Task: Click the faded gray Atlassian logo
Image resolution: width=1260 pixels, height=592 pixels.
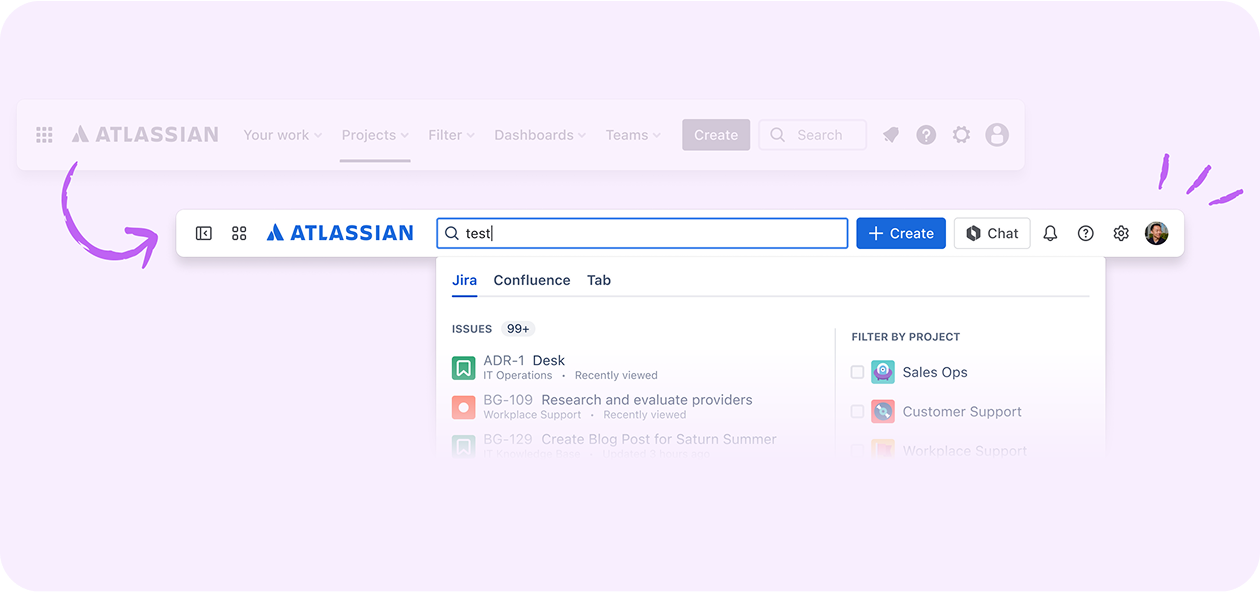Action: click(145, 135)
